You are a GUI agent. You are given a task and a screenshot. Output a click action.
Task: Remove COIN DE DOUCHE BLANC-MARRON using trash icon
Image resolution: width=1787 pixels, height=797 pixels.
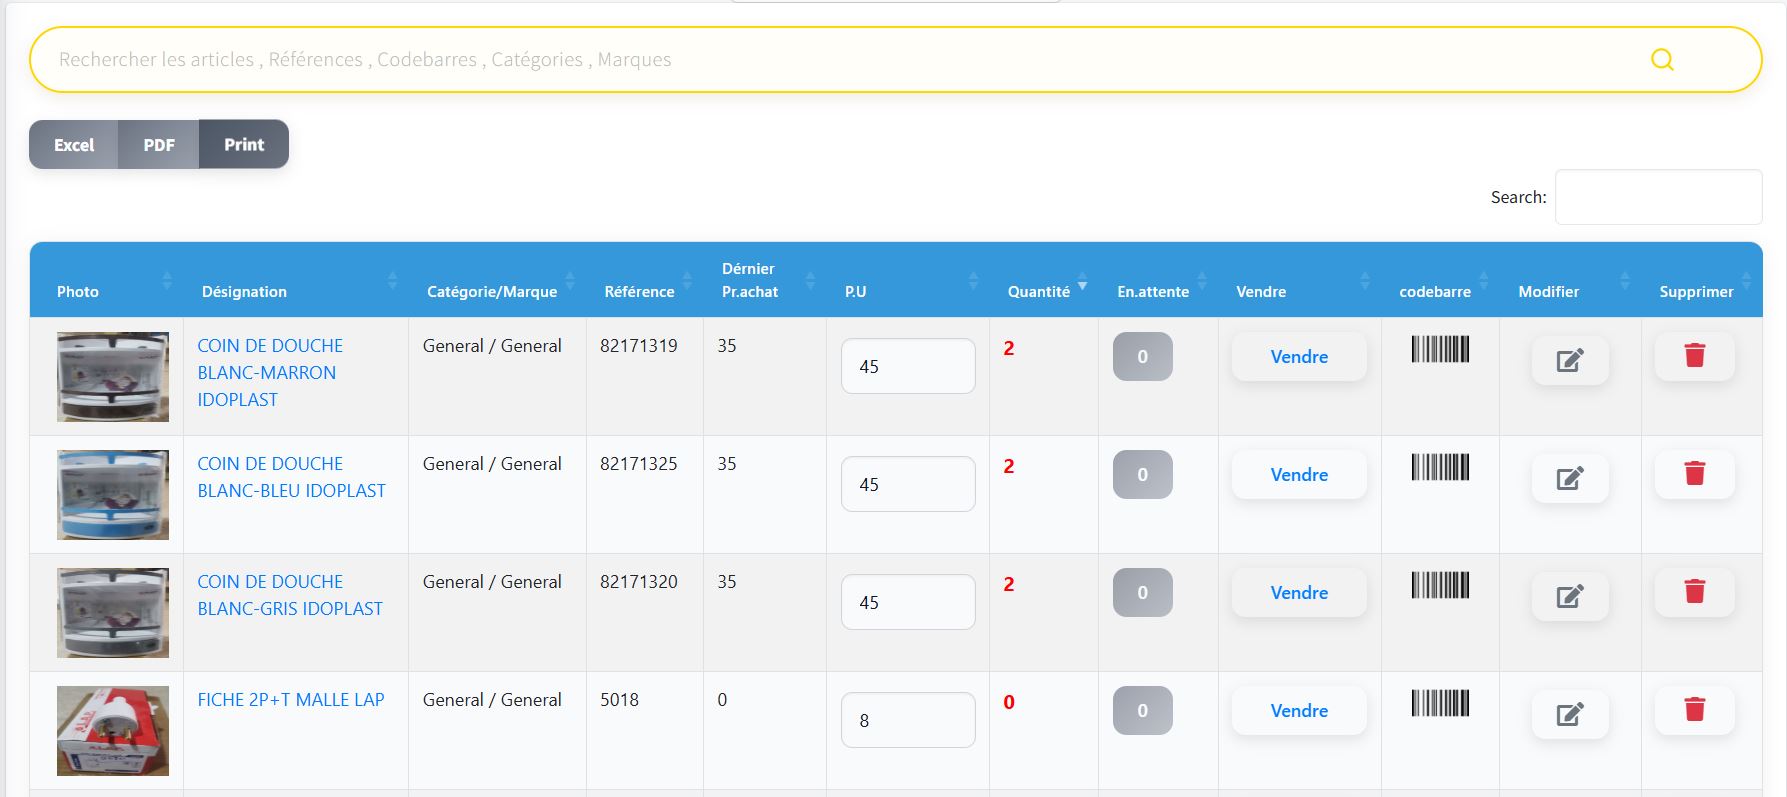[1694, 356]
